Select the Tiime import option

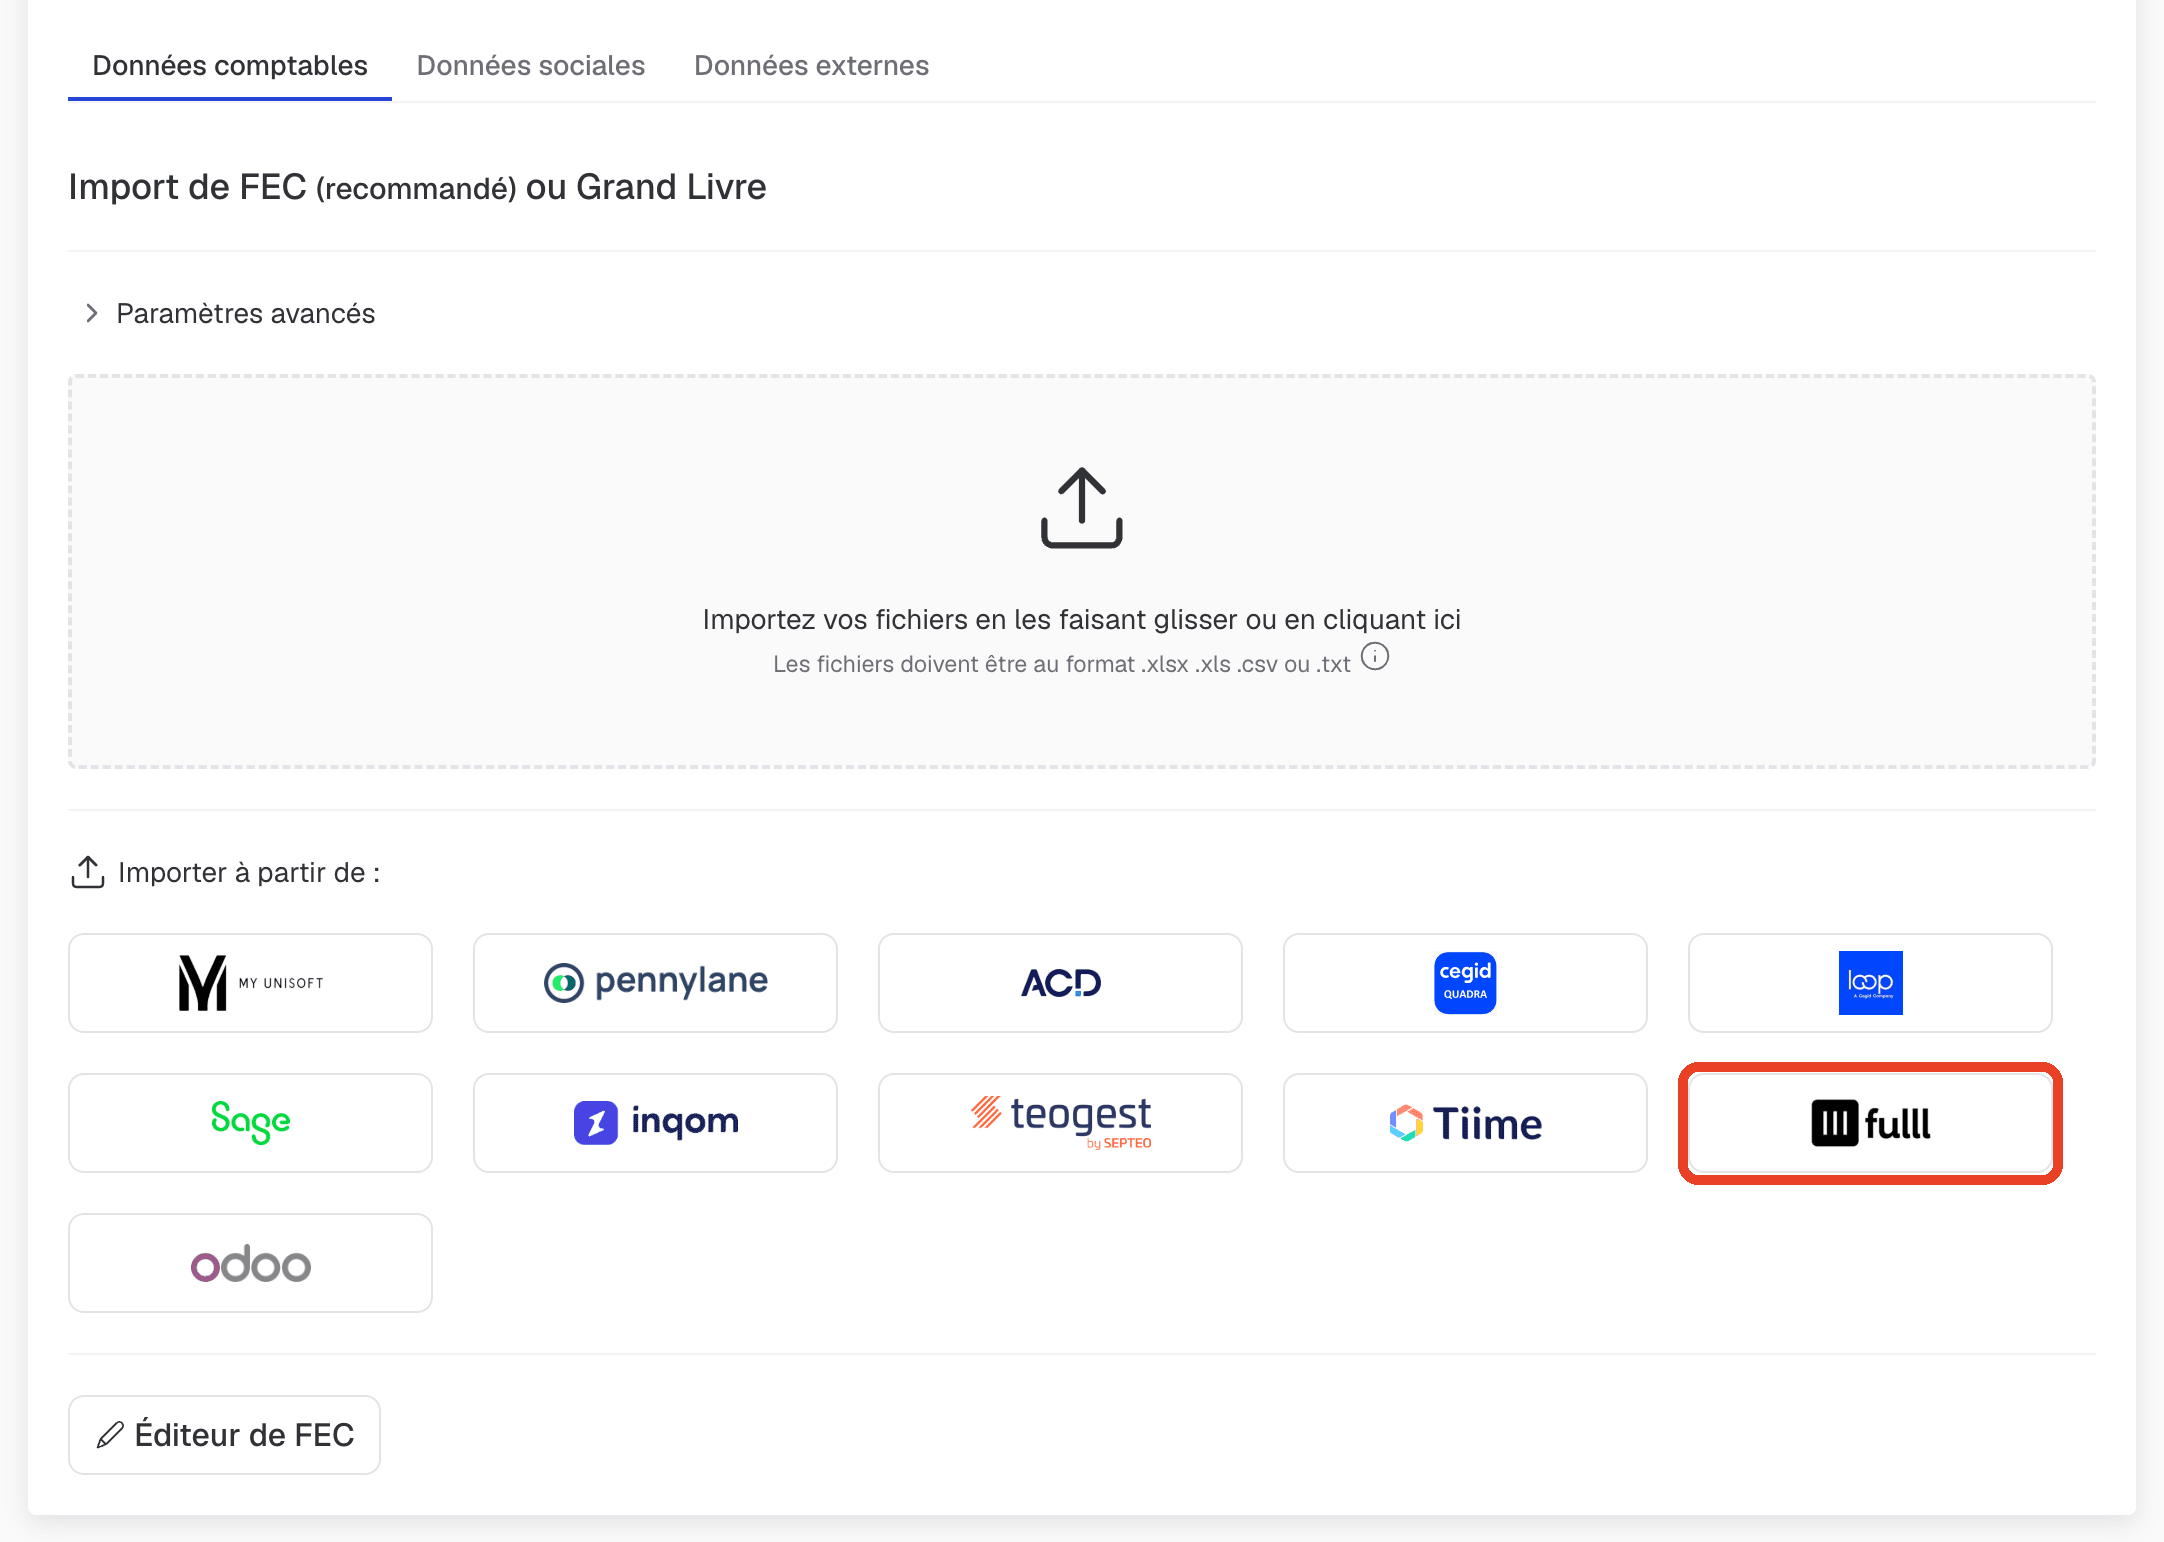pyautogui.click(x=1465, y=1123)
